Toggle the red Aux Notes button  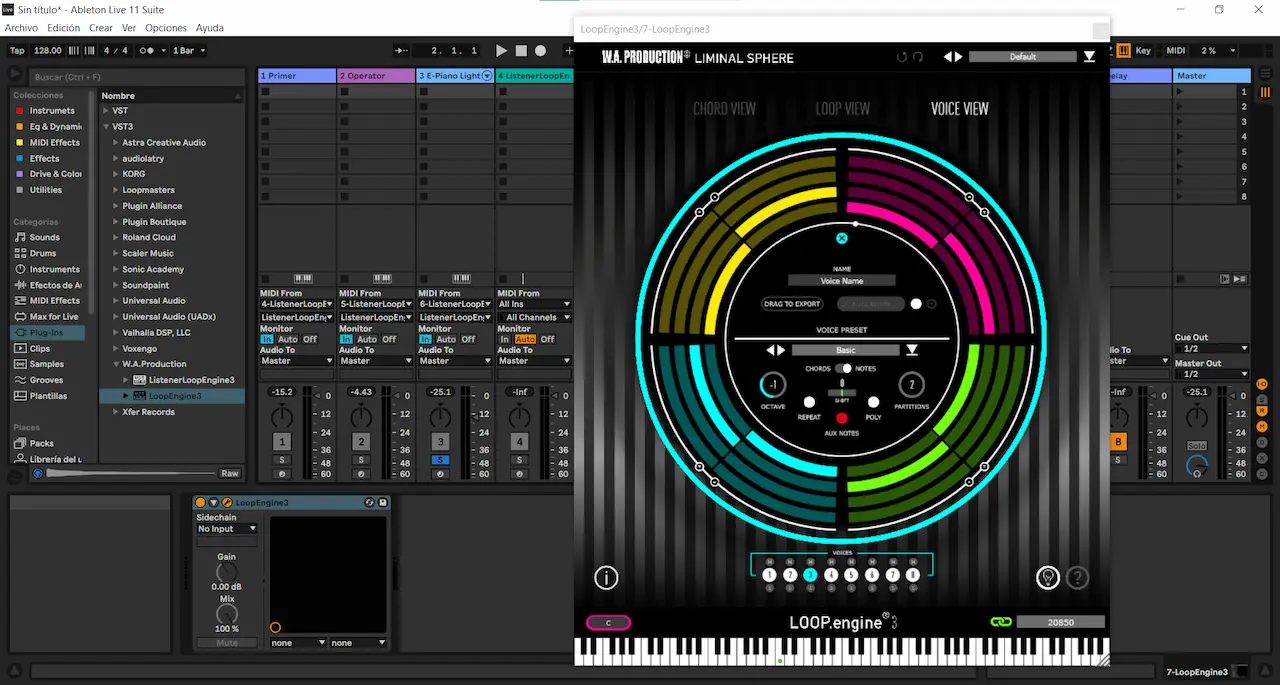(841, 418)
